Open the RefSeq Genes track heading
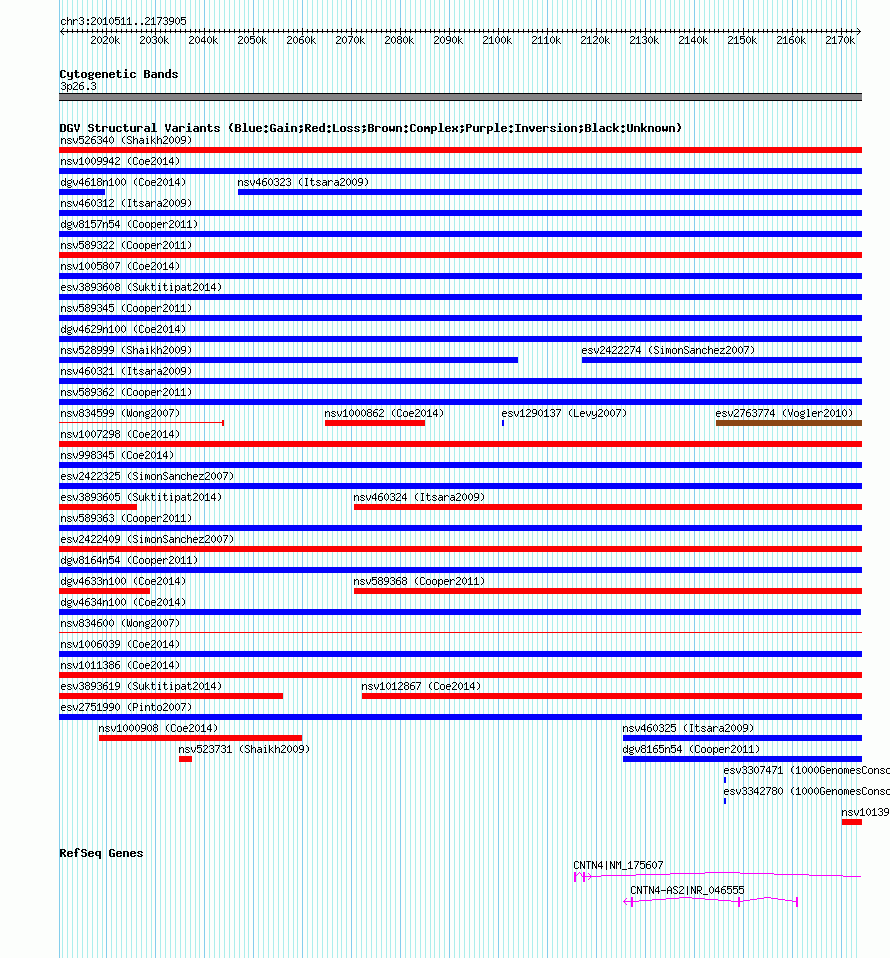This screenshot has width=890, height=958. [x=101, y=854]
